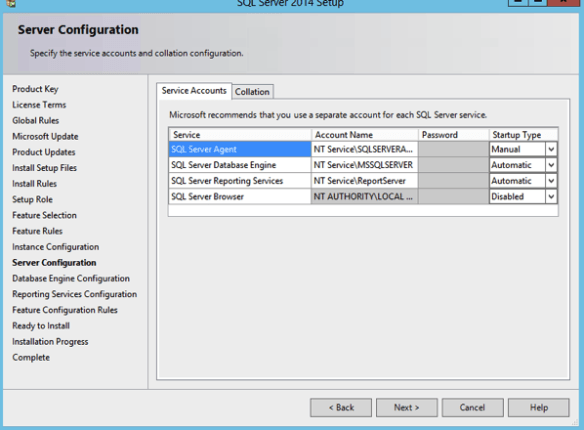Click the Install Setup Files step
This screenshot has height=430, width=584.
coord(45,168)
